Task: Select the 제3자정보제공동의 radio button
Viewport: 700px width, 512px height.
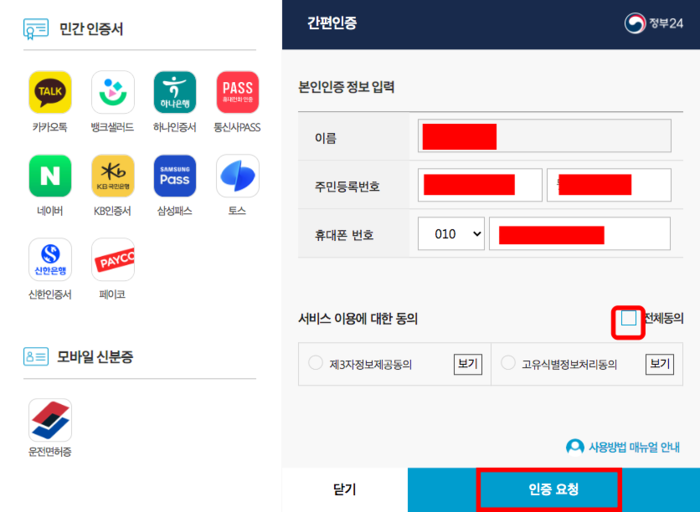Action: [315, 363]
